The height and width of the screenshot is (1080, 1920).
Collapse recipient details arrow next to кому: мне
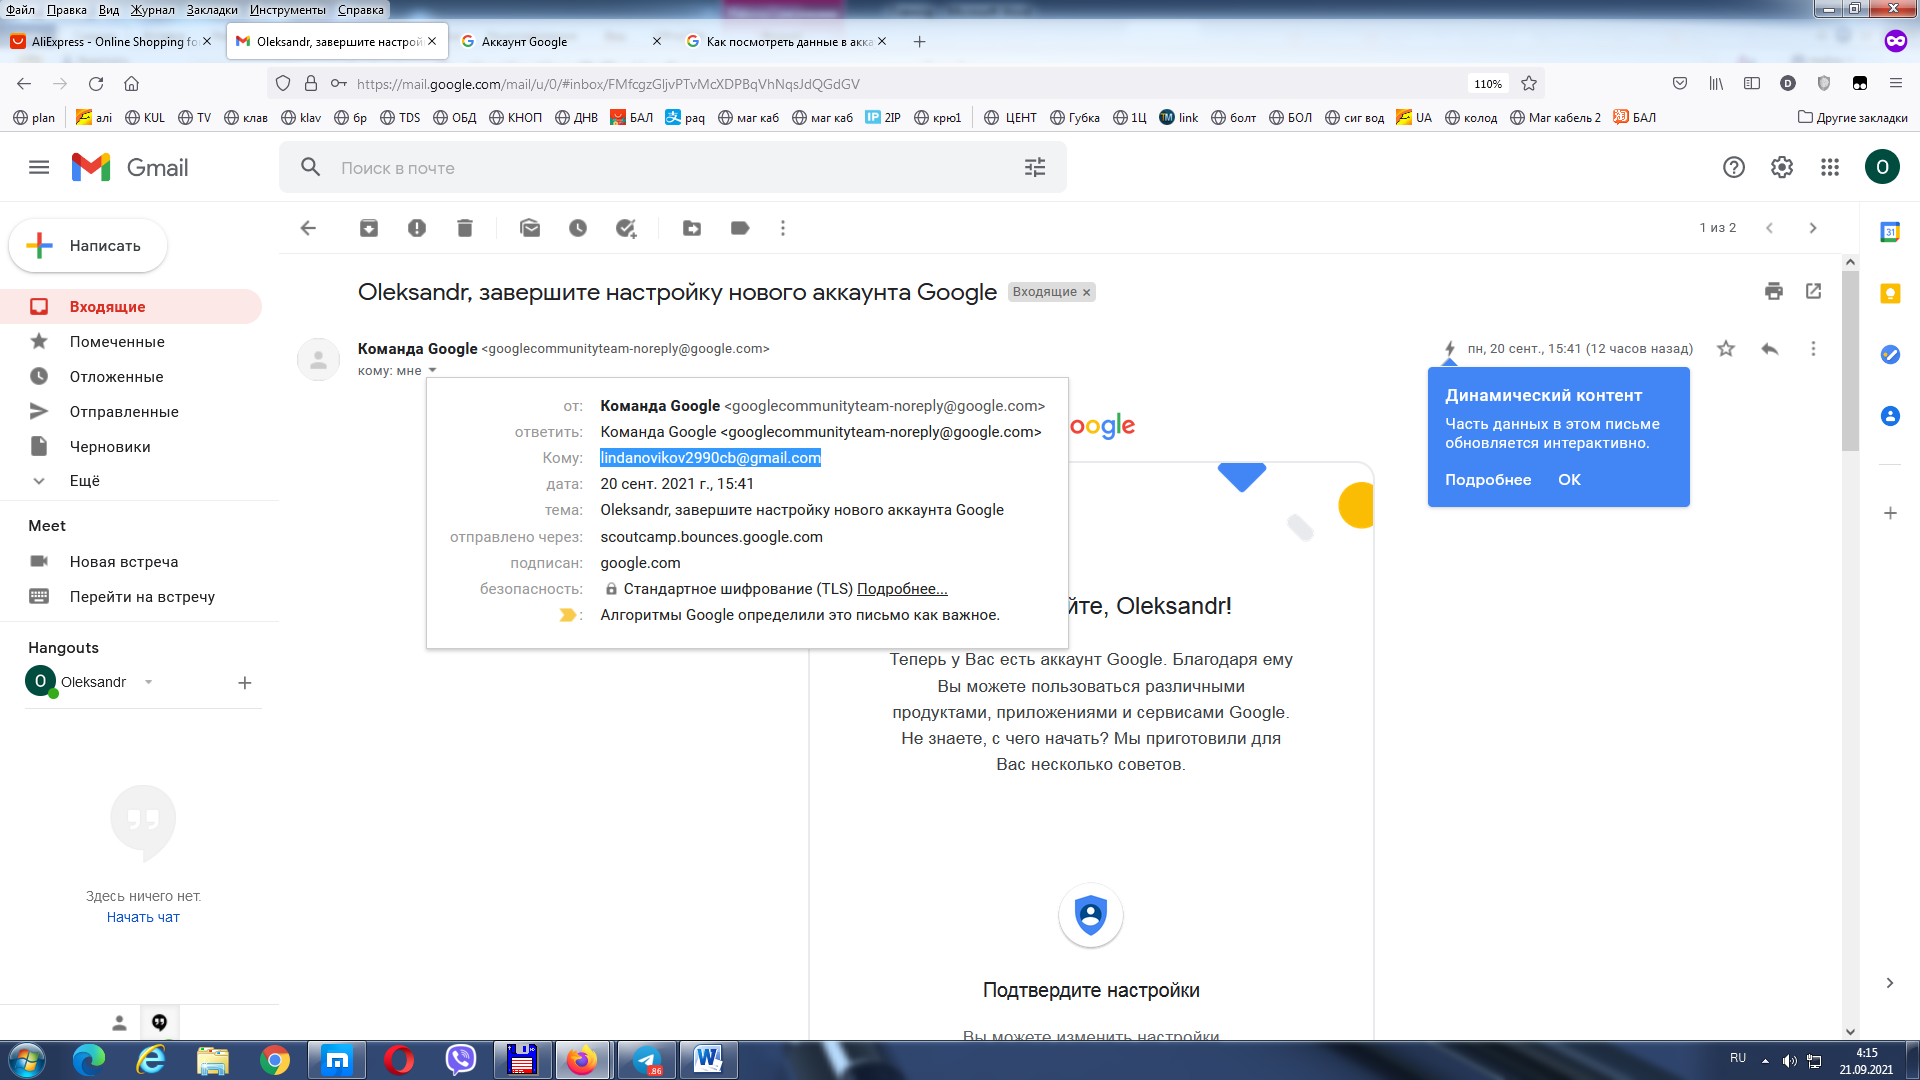coord(433,370)
